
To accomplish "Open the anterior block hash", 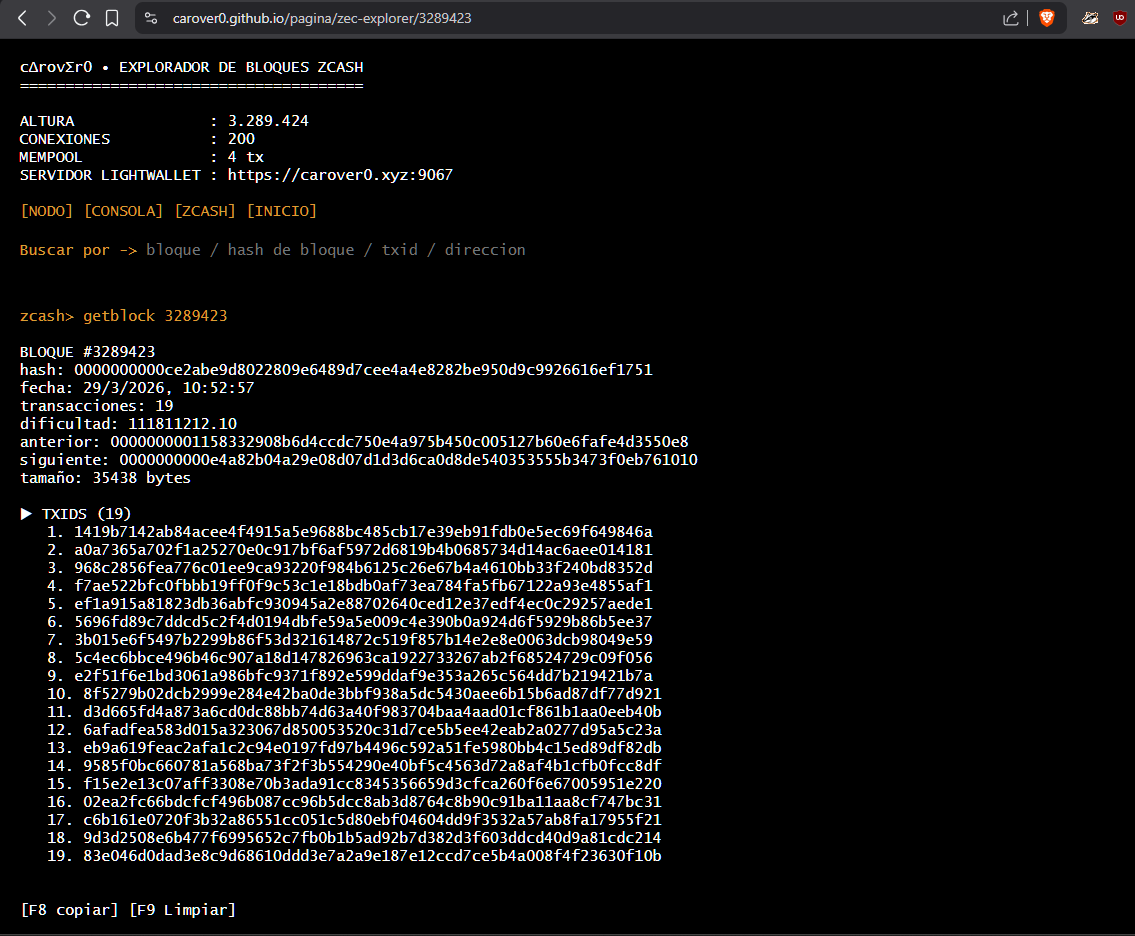I will tap(400, 442).
